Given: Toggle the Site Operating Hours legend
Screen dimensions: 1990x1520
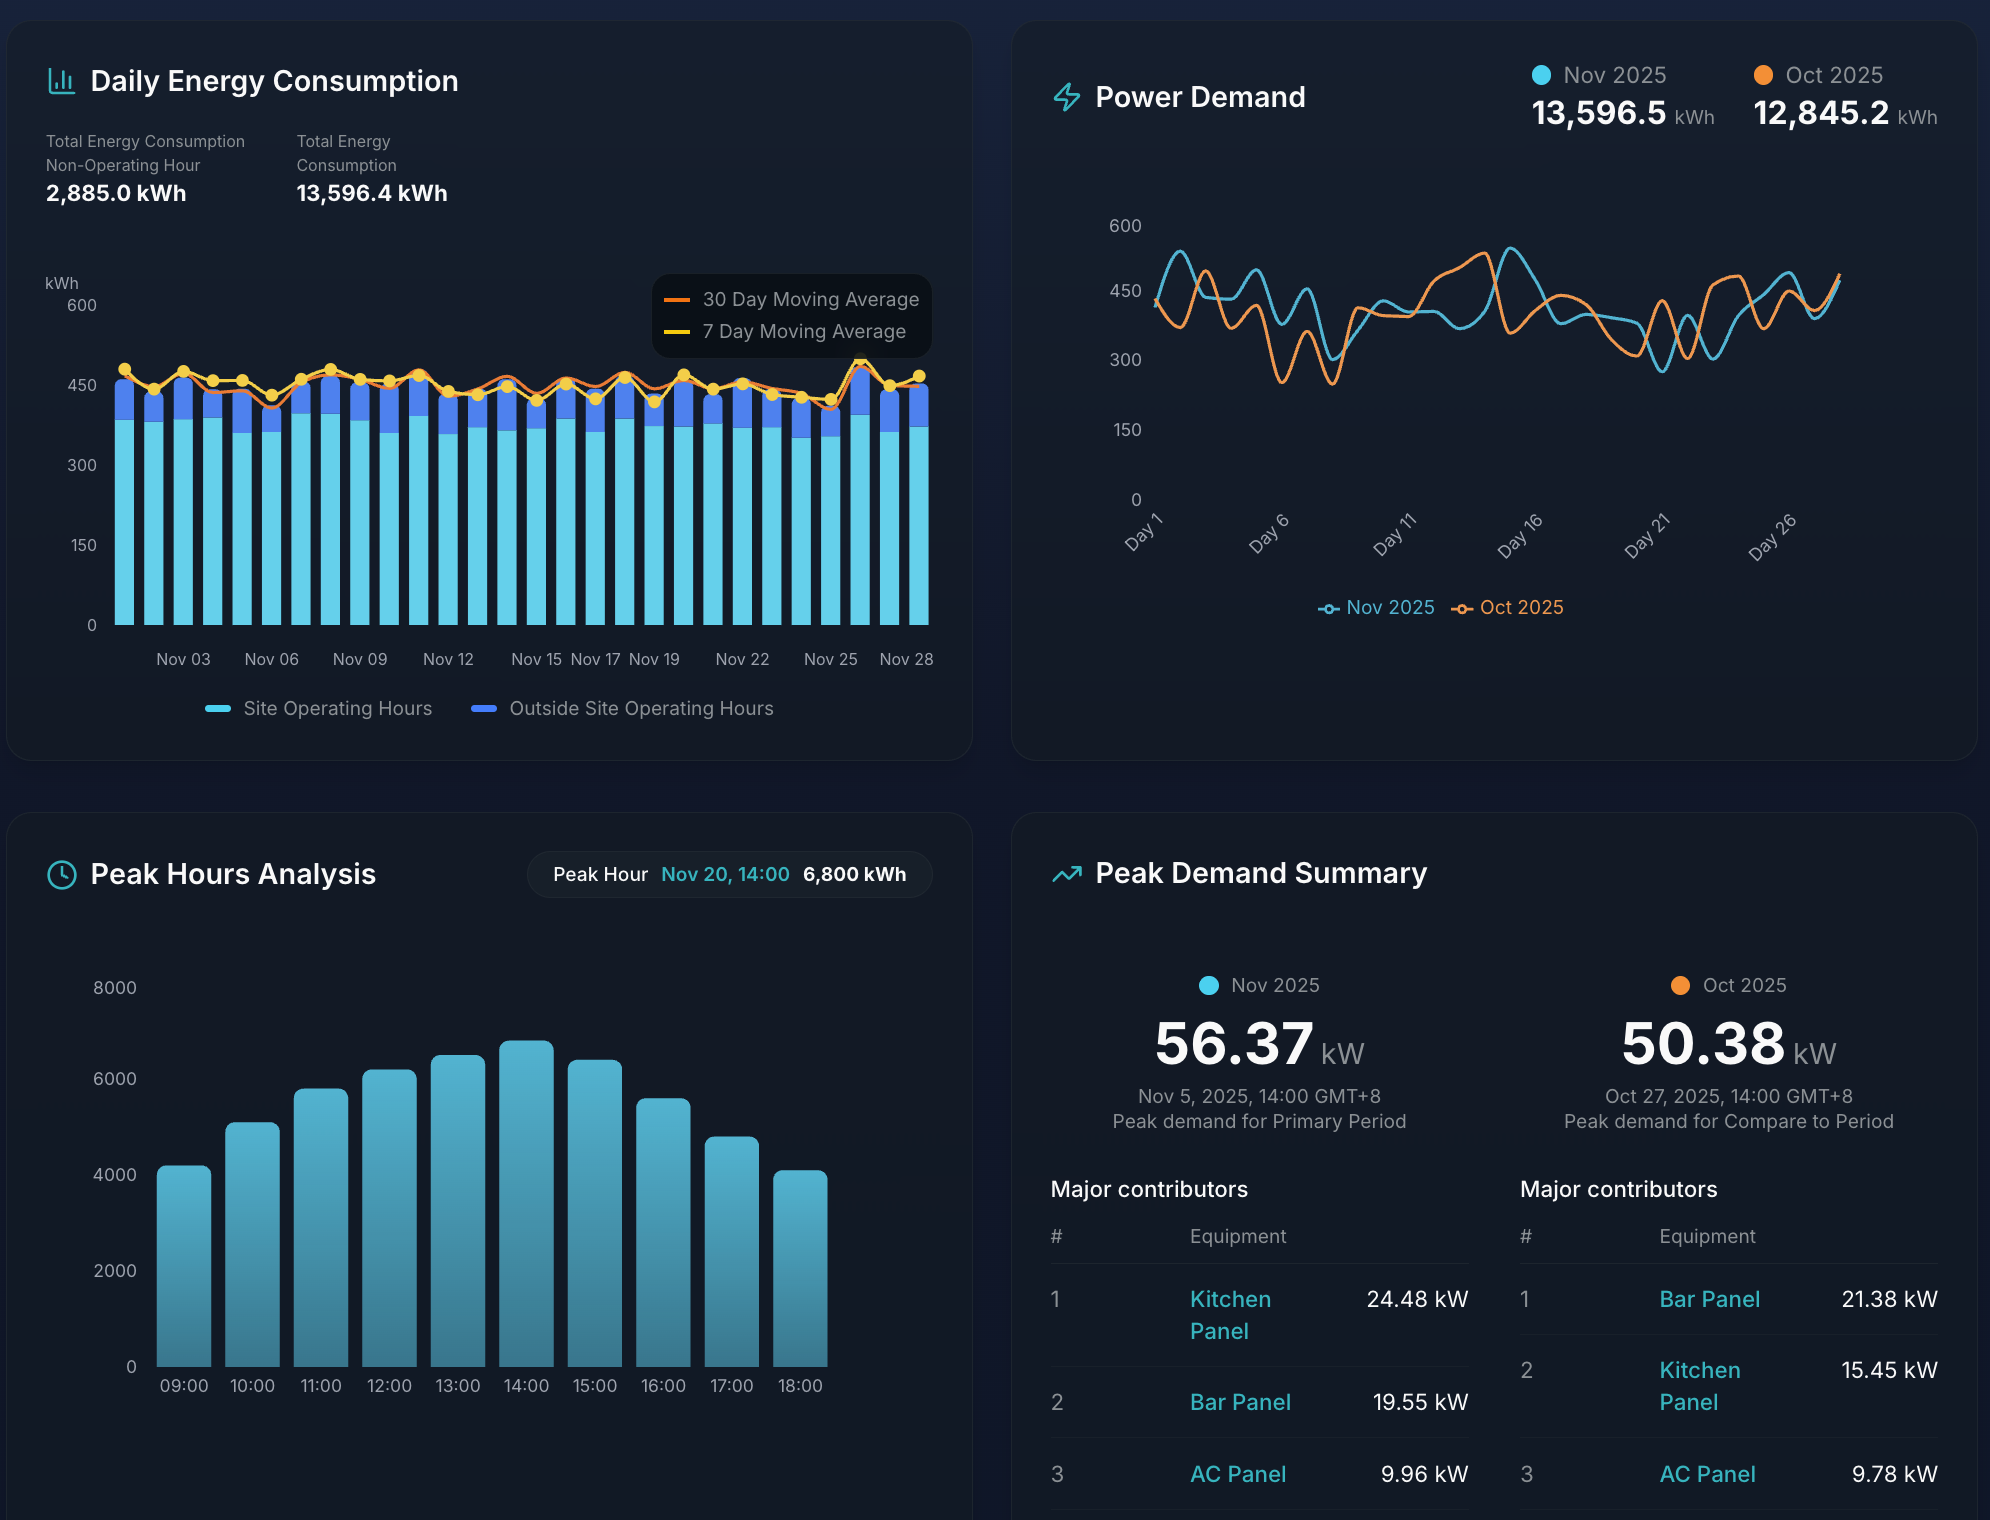Looking at the screenshot, I should point(318,708).
